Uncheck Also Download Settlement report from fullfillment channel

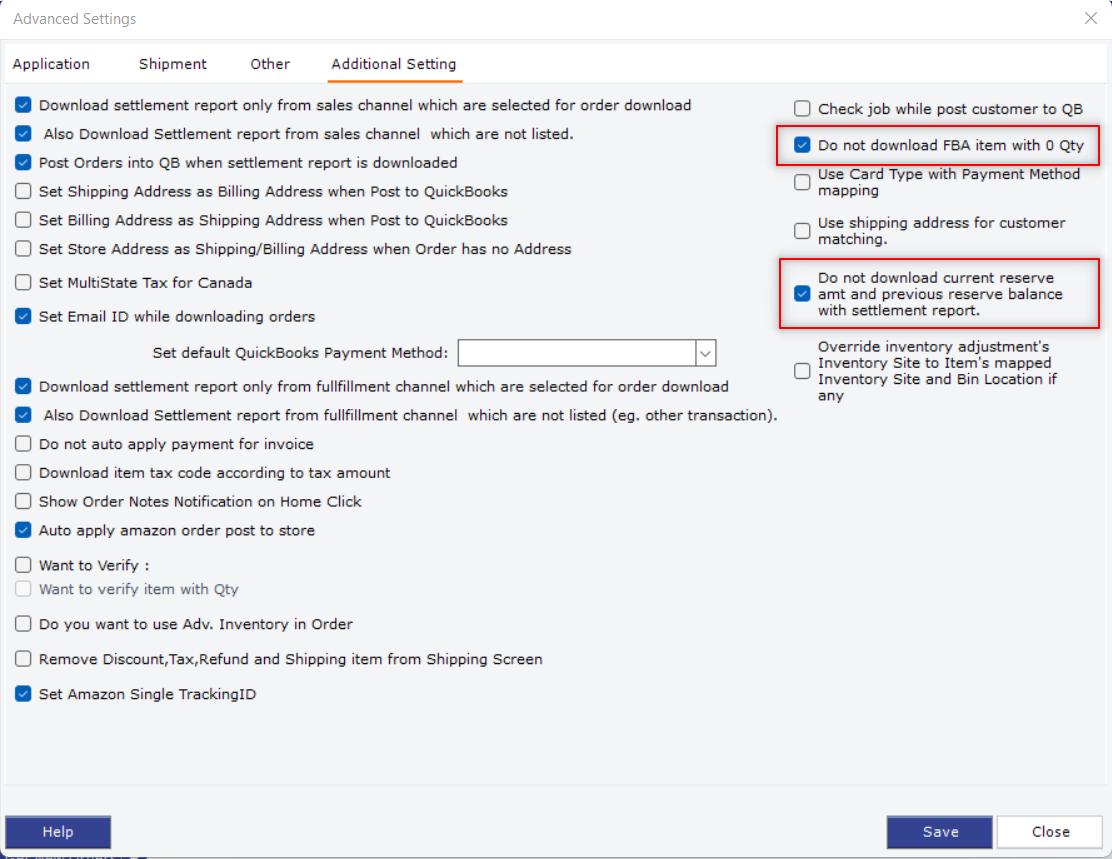[23, 415]
